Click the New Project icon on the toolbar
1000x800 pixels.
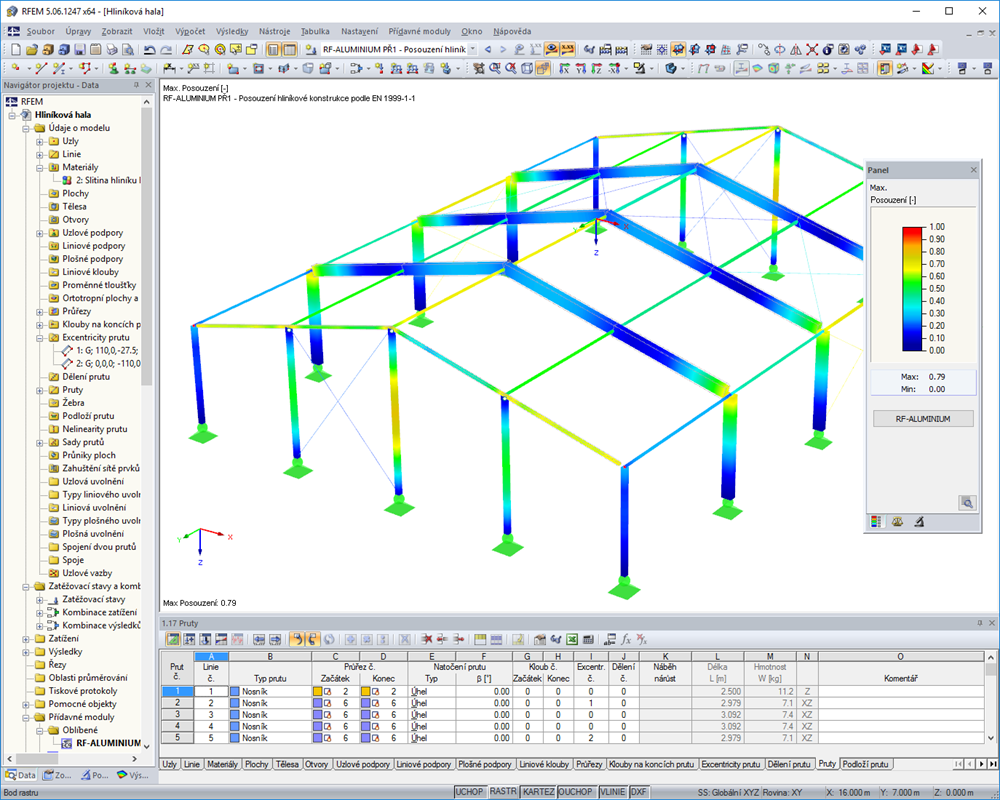(x=14, y=47)
